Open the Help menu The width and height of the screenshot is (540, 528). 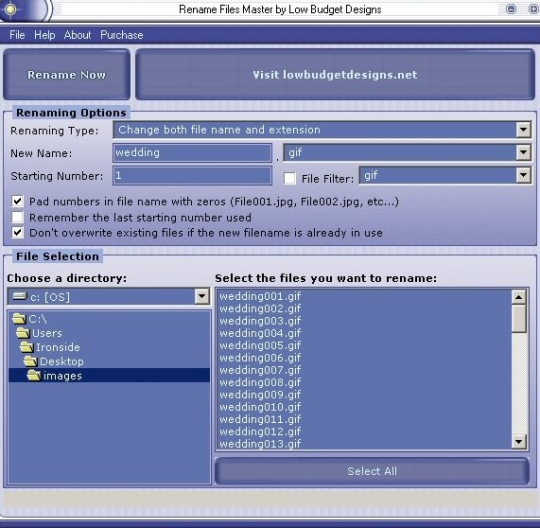[x=44, y=35]
